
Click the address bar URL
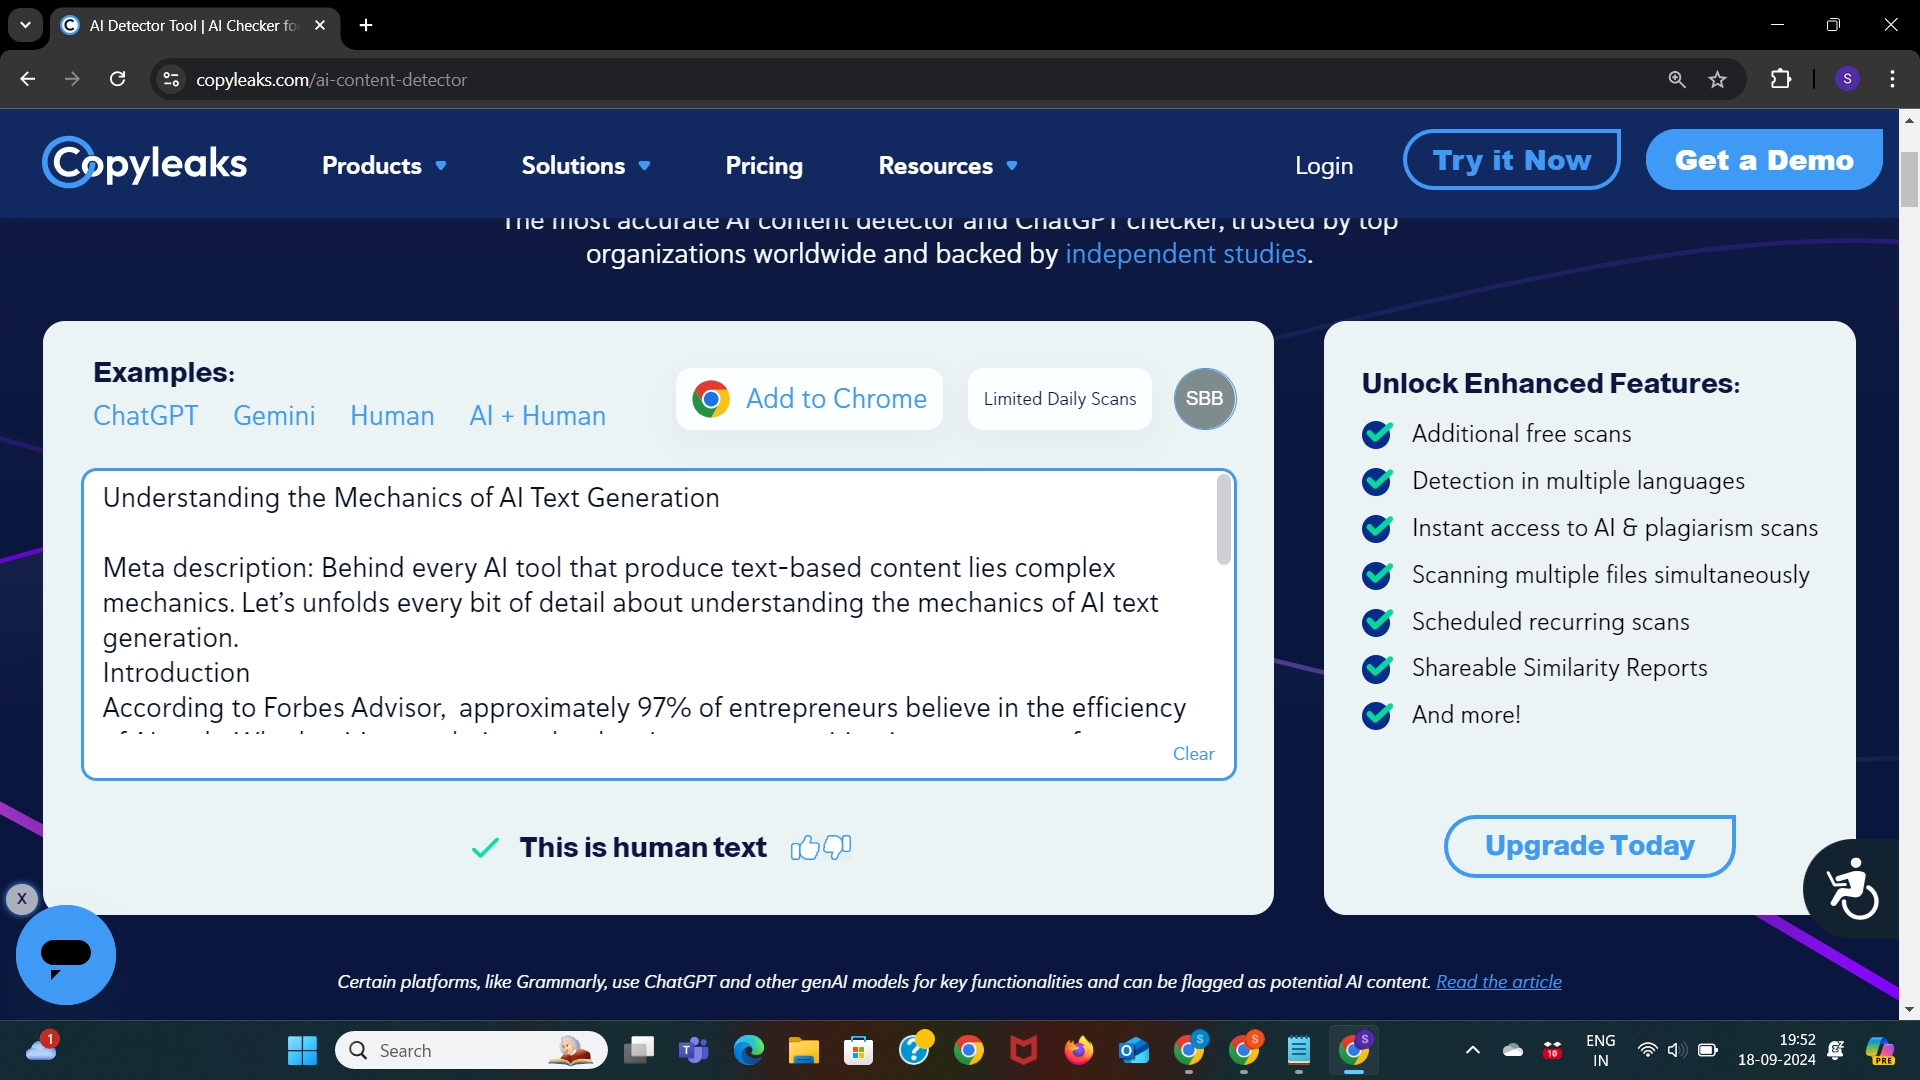[x=331, y=79]
